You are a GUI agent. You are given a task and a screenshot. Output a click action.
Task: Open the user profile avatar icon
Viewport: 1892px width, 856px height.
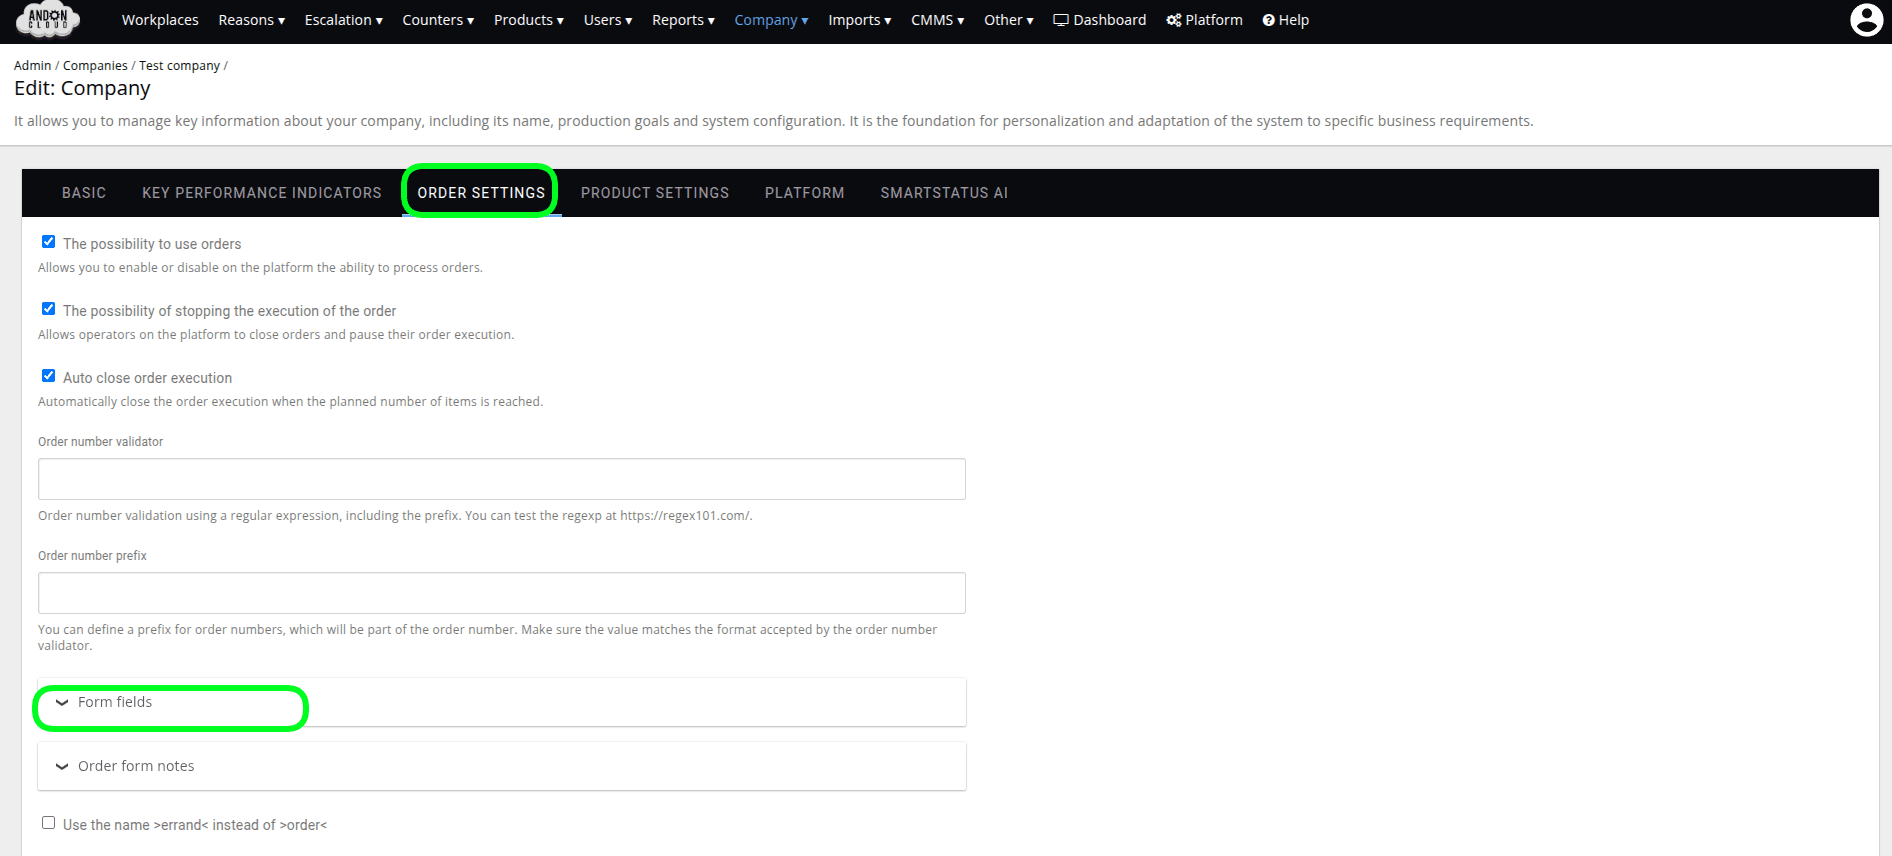1866,20
